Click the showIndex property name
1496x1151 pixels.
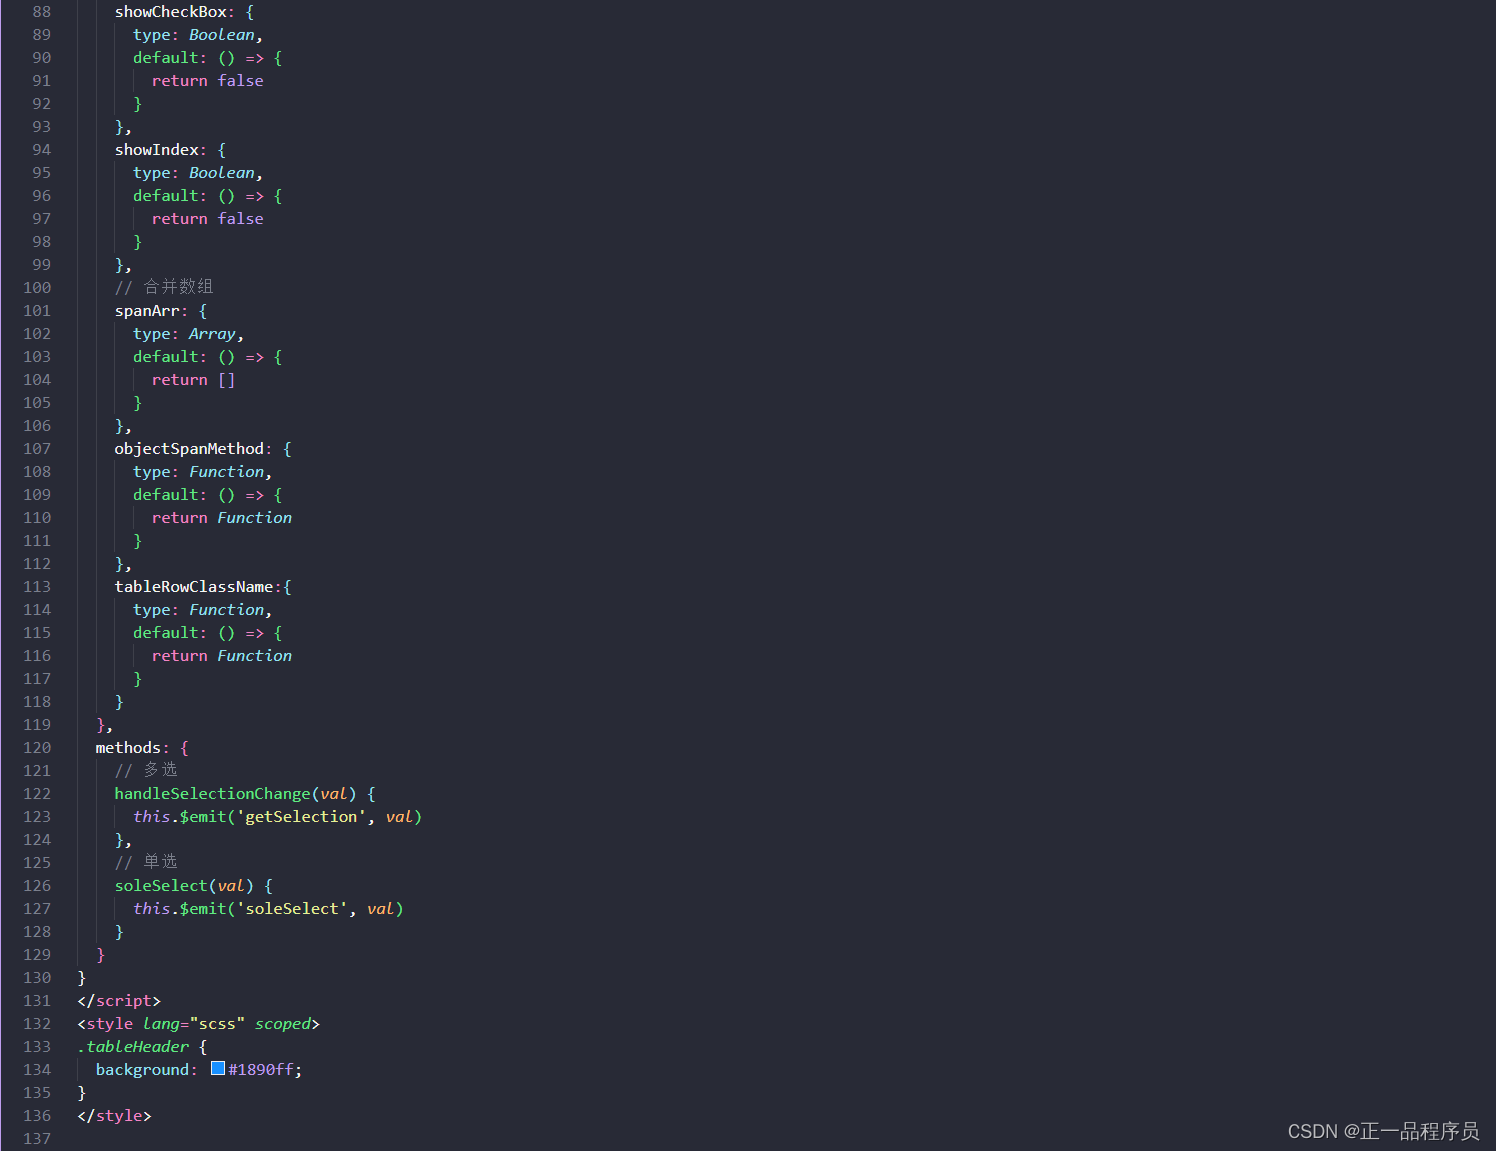pos(157,150)
